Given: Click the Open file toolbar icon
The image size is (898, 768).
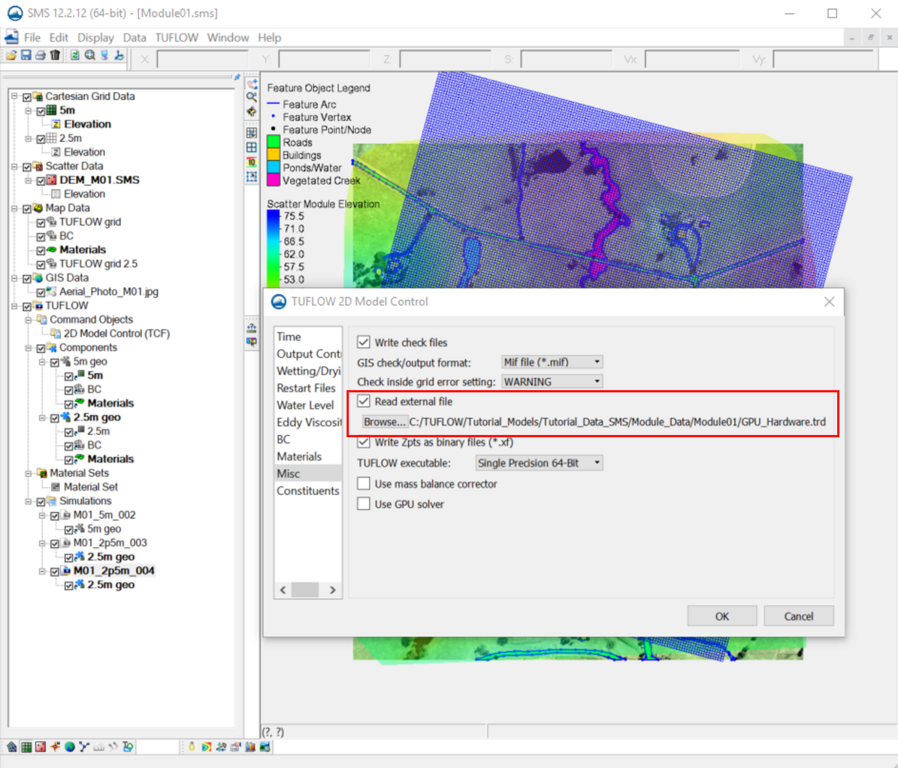Looking at the screenshot, I should click(11, 56).
